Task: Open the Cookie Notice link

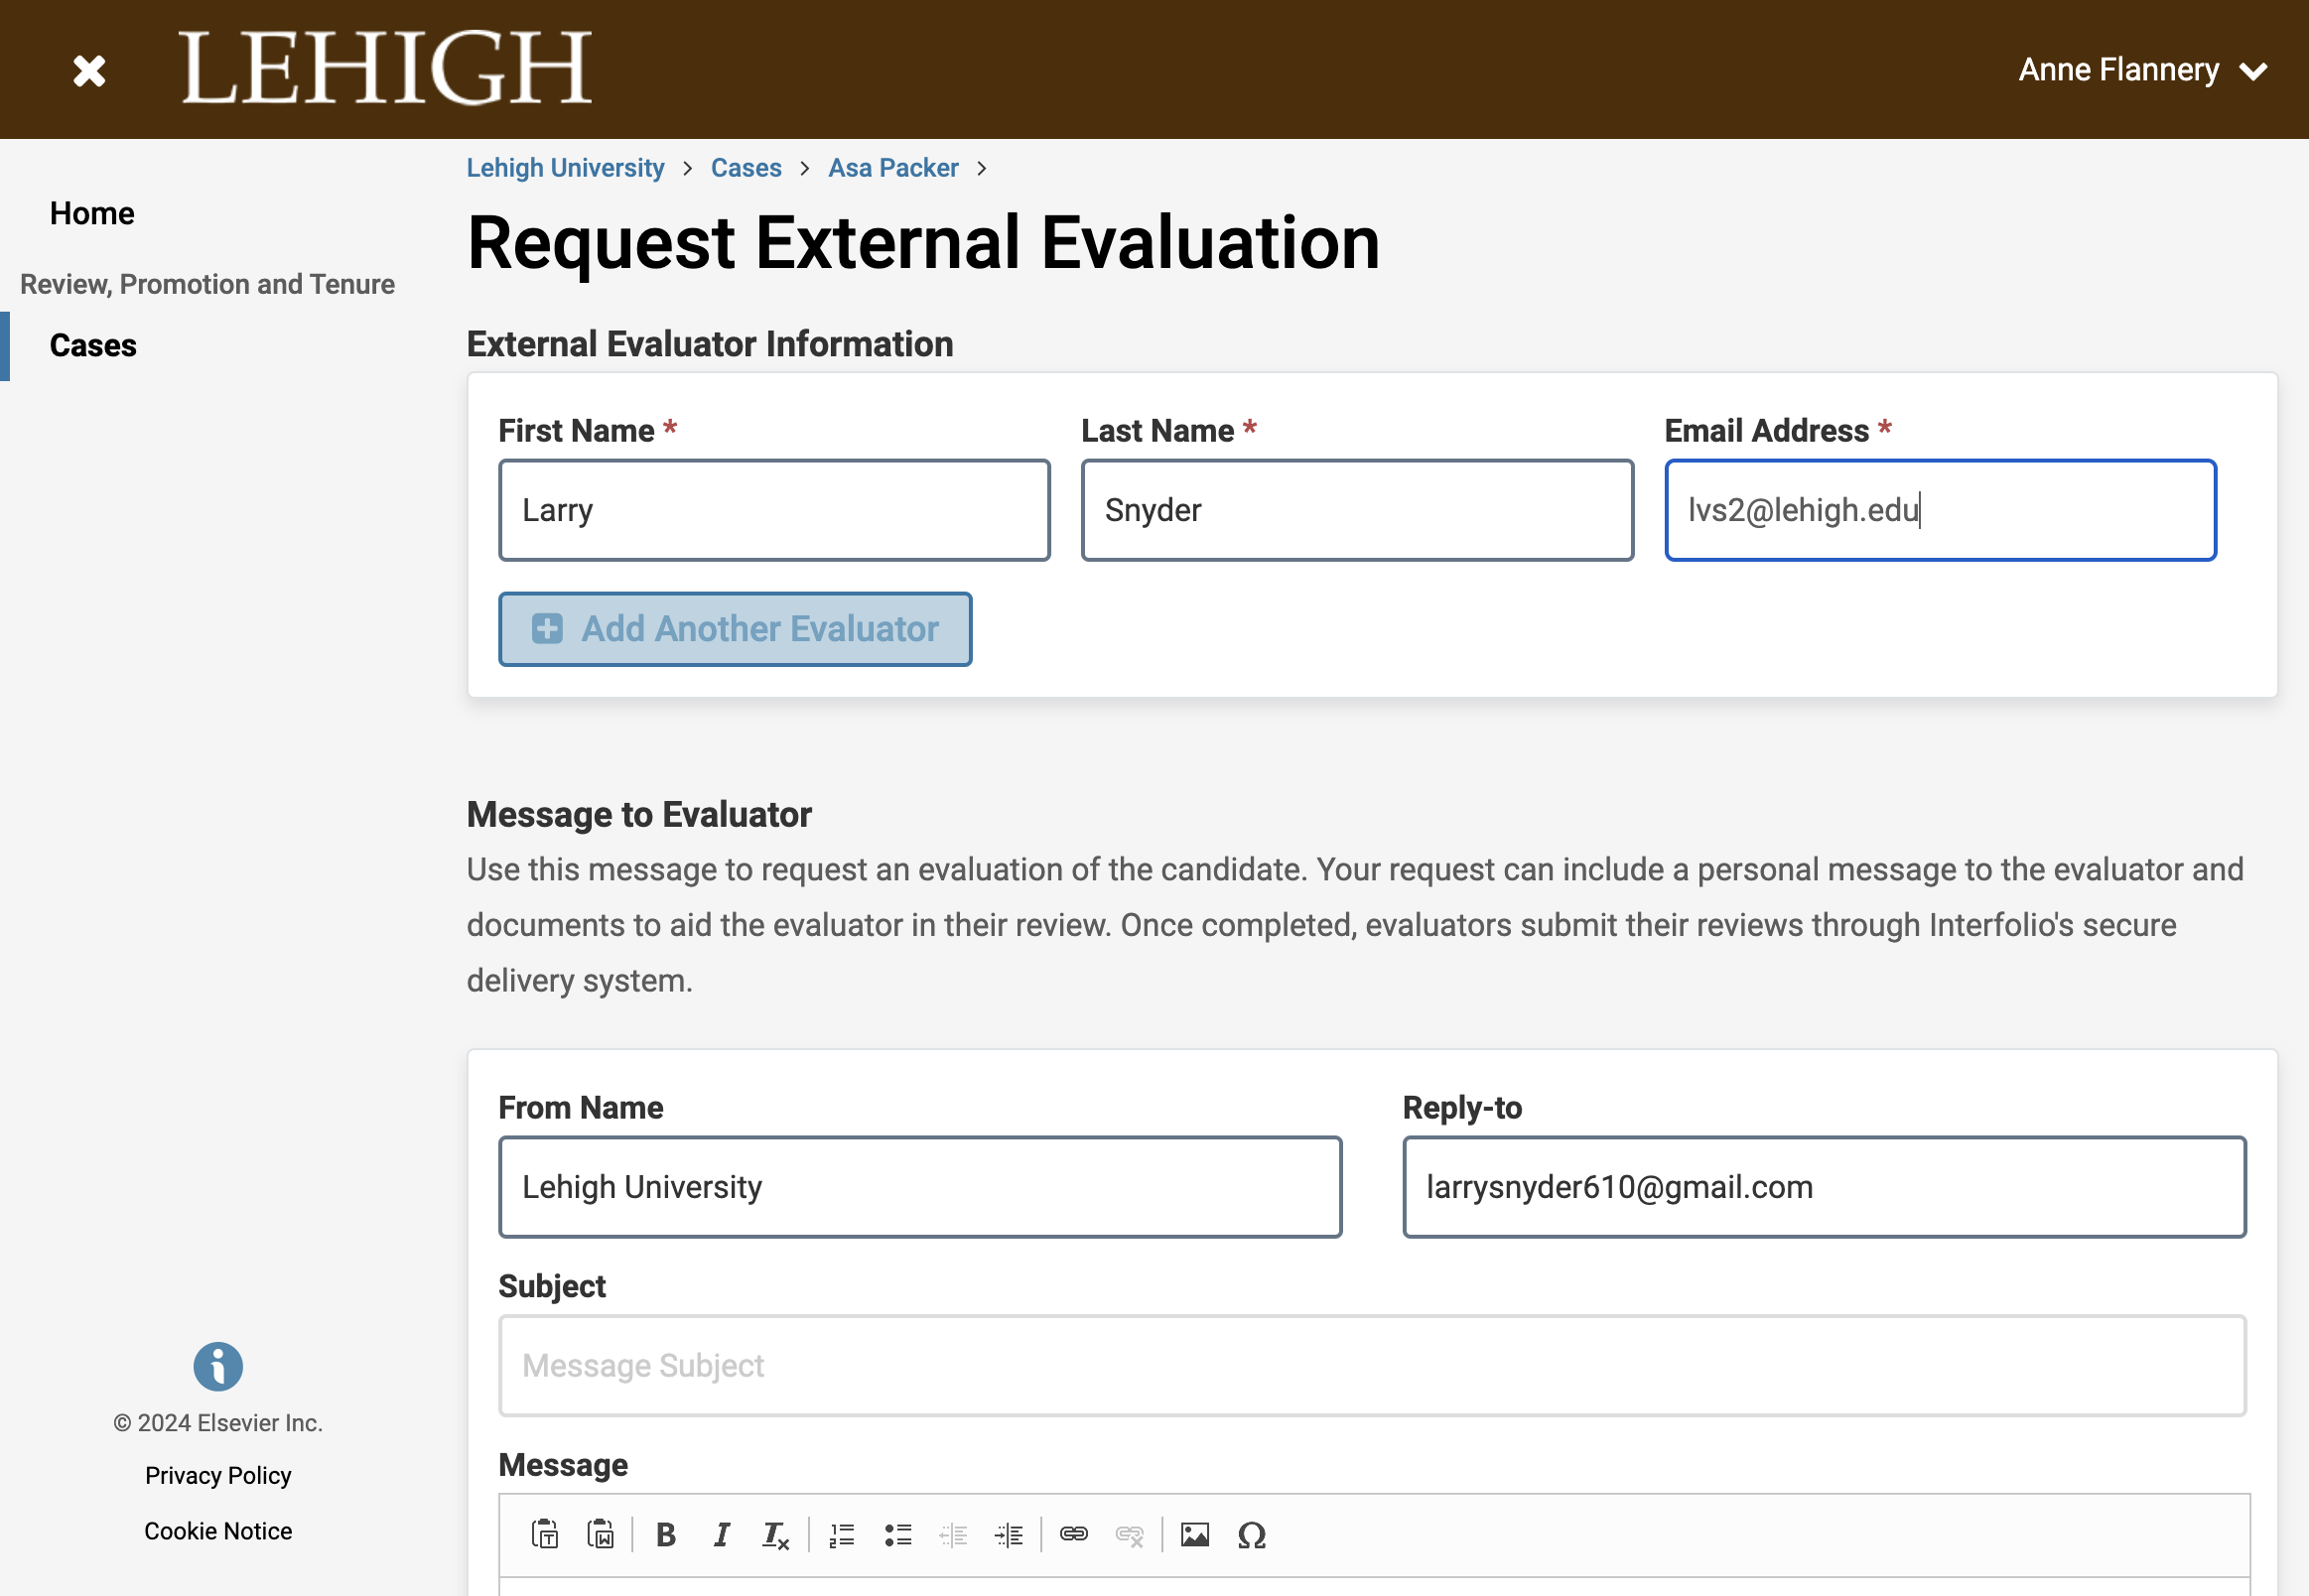Action: (218, 1531)
